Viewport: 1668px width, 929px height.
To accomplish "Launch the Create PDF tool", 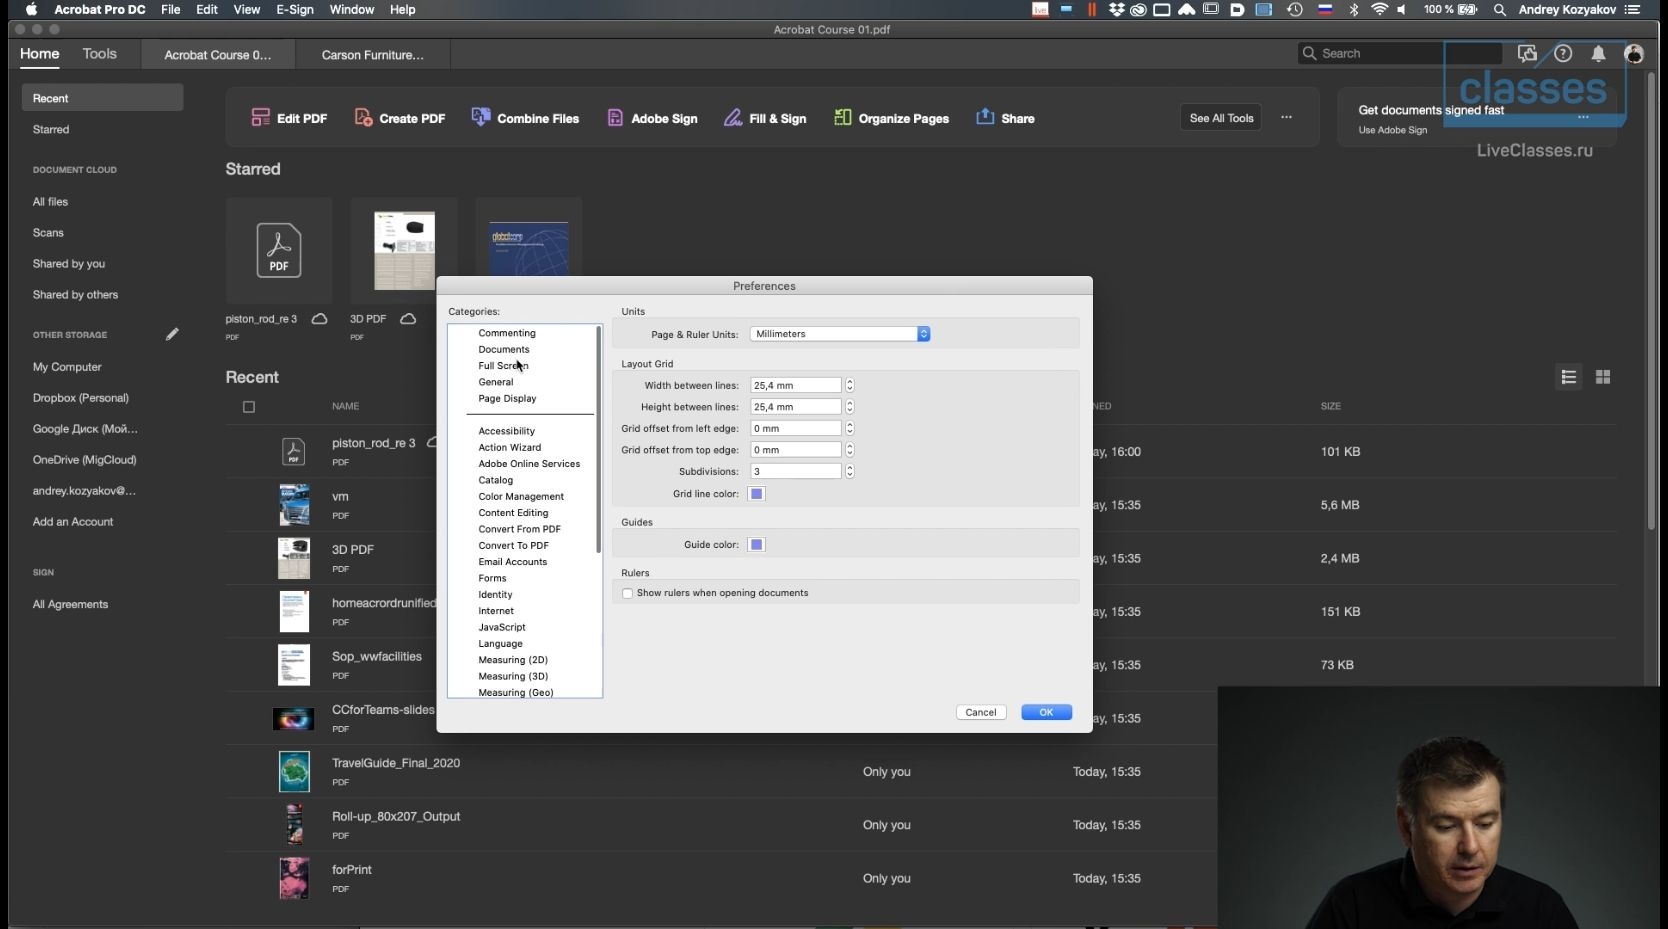I will click(x=400, y=118).
